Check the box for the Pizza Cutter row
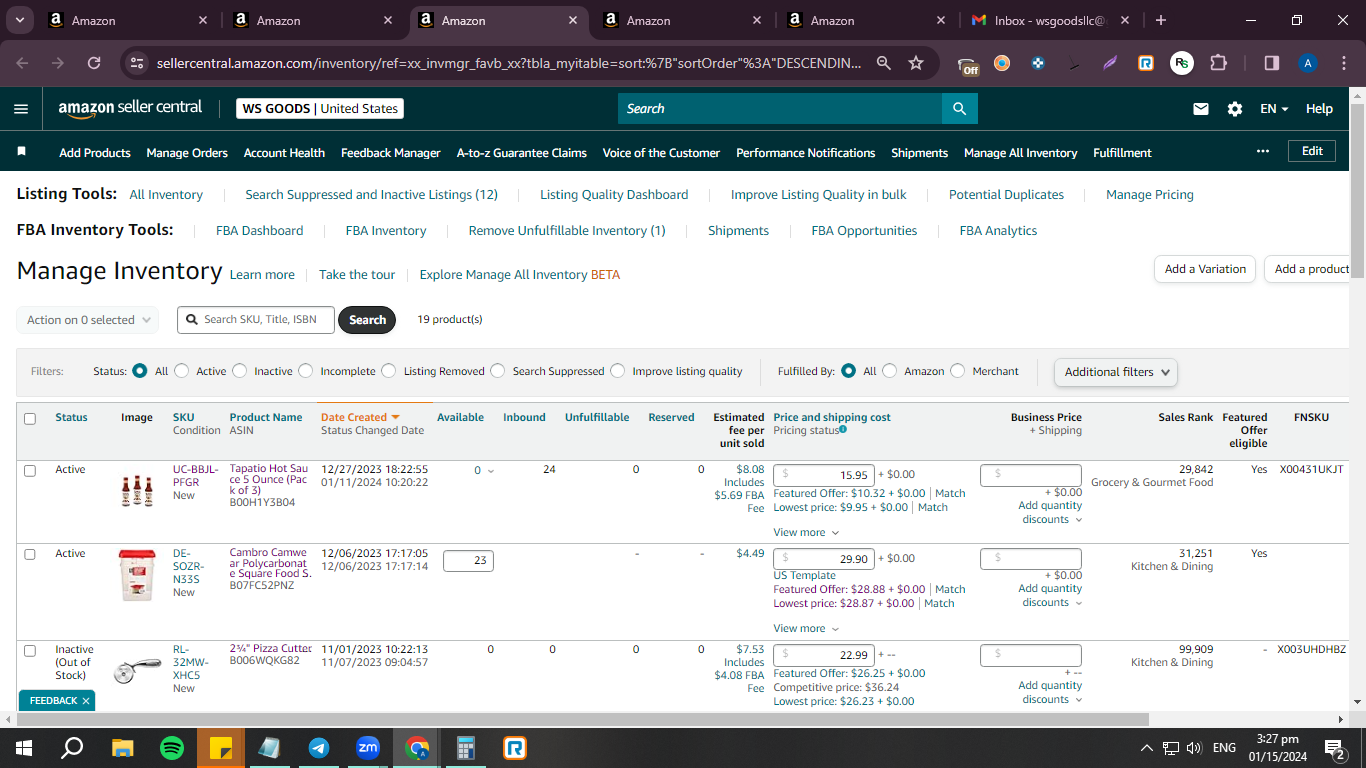 pyautogui.click(x=30, y=651)
